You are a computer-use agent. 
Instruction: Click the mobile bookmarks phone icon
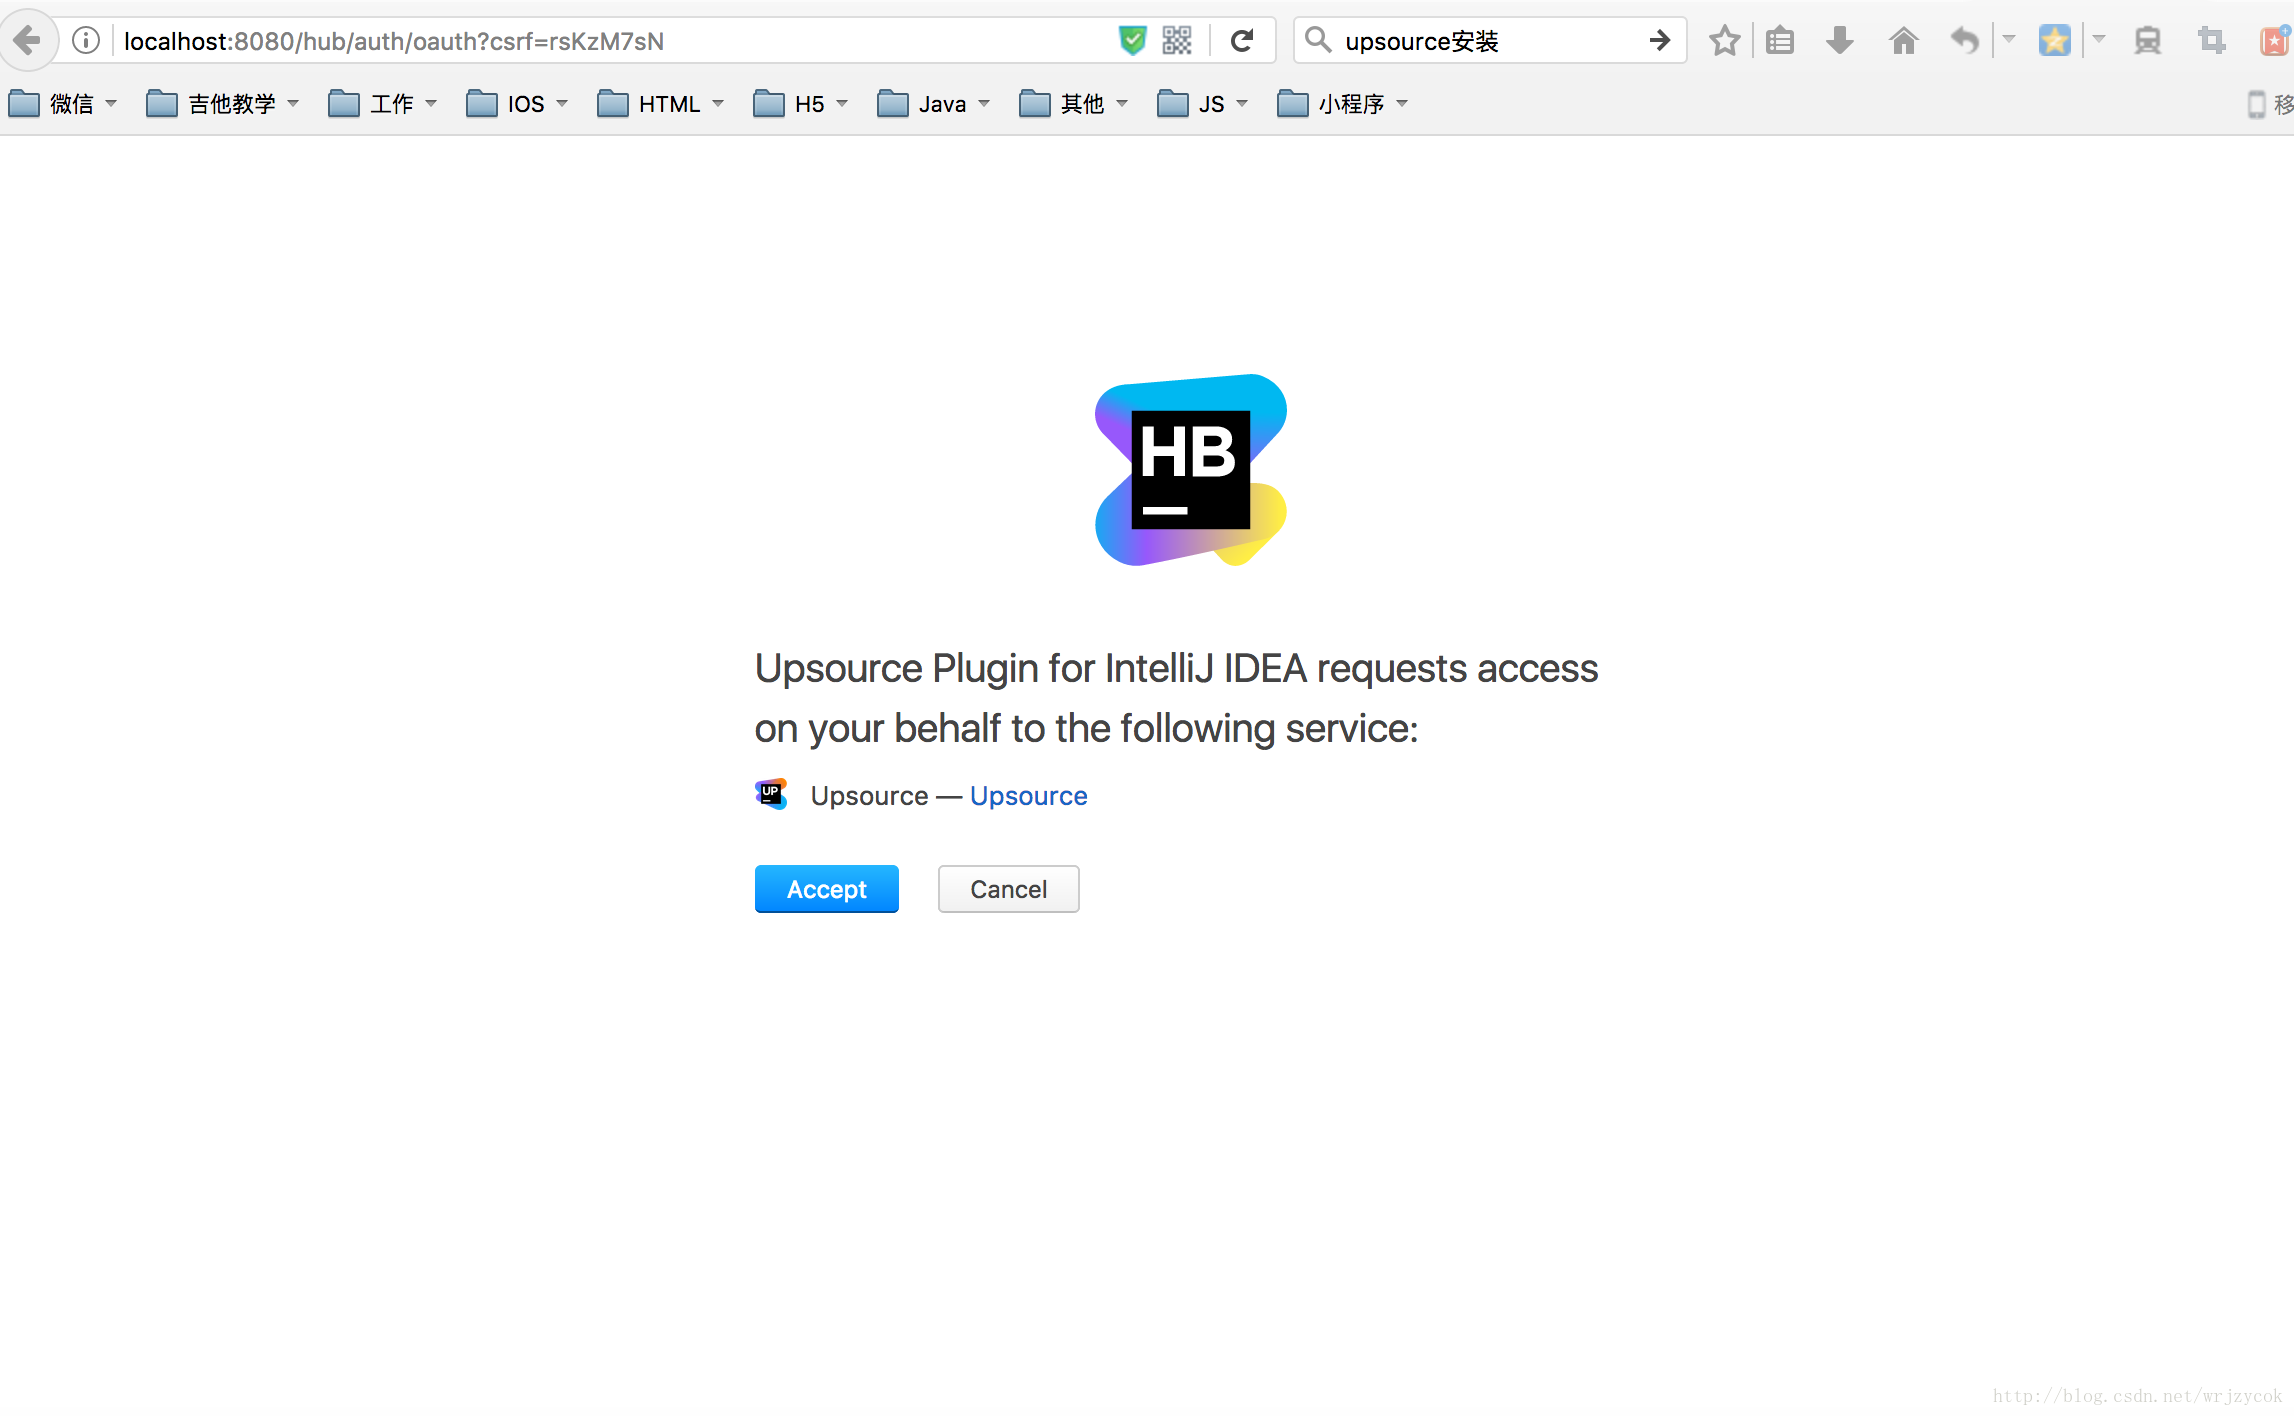point(2256,104)
